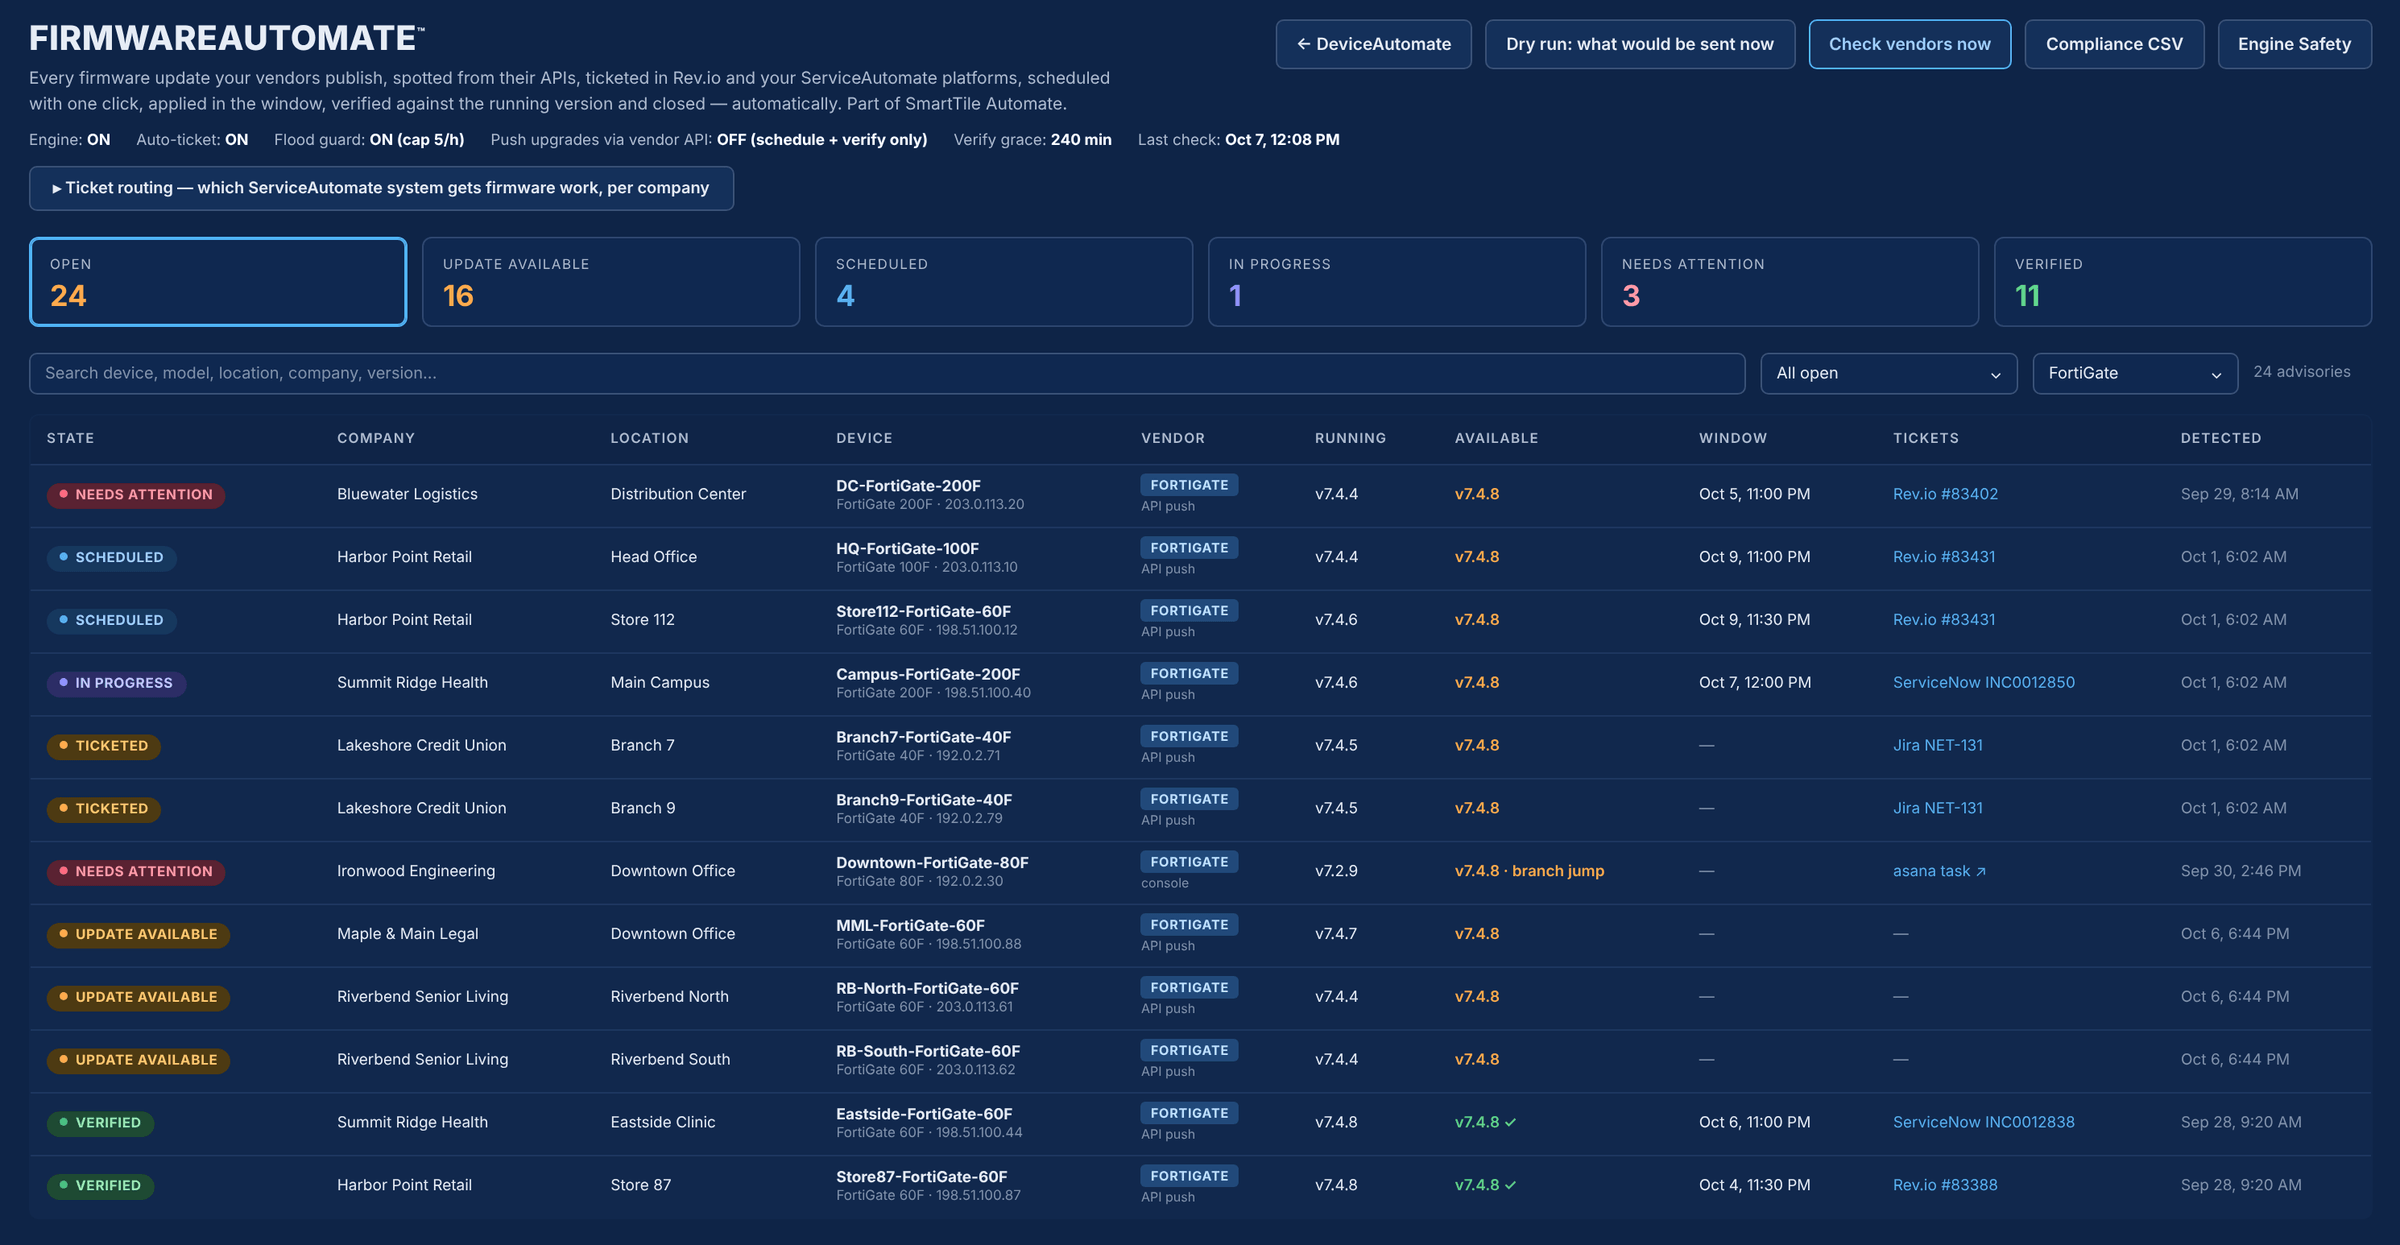Viewport: 2400px width, 1245px height.
Task: Open the All open state dropdown
Action: pyautogui.click(x=1888, y=373)
